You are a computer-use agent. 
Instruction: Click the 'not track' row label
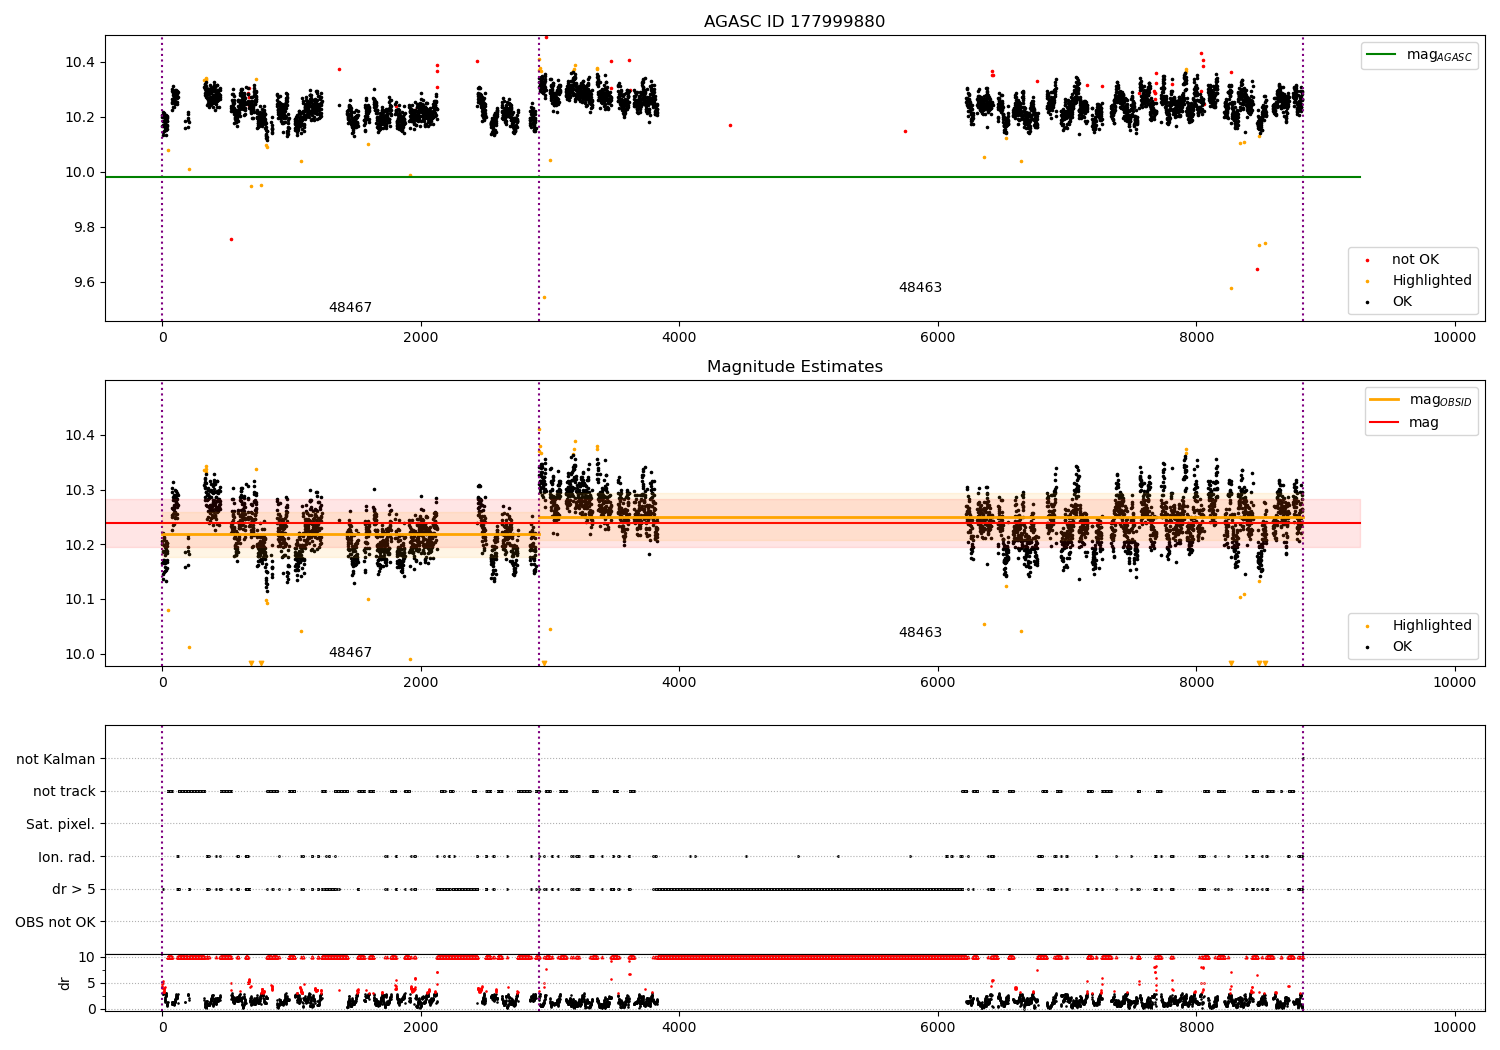(x=64, y=792)
